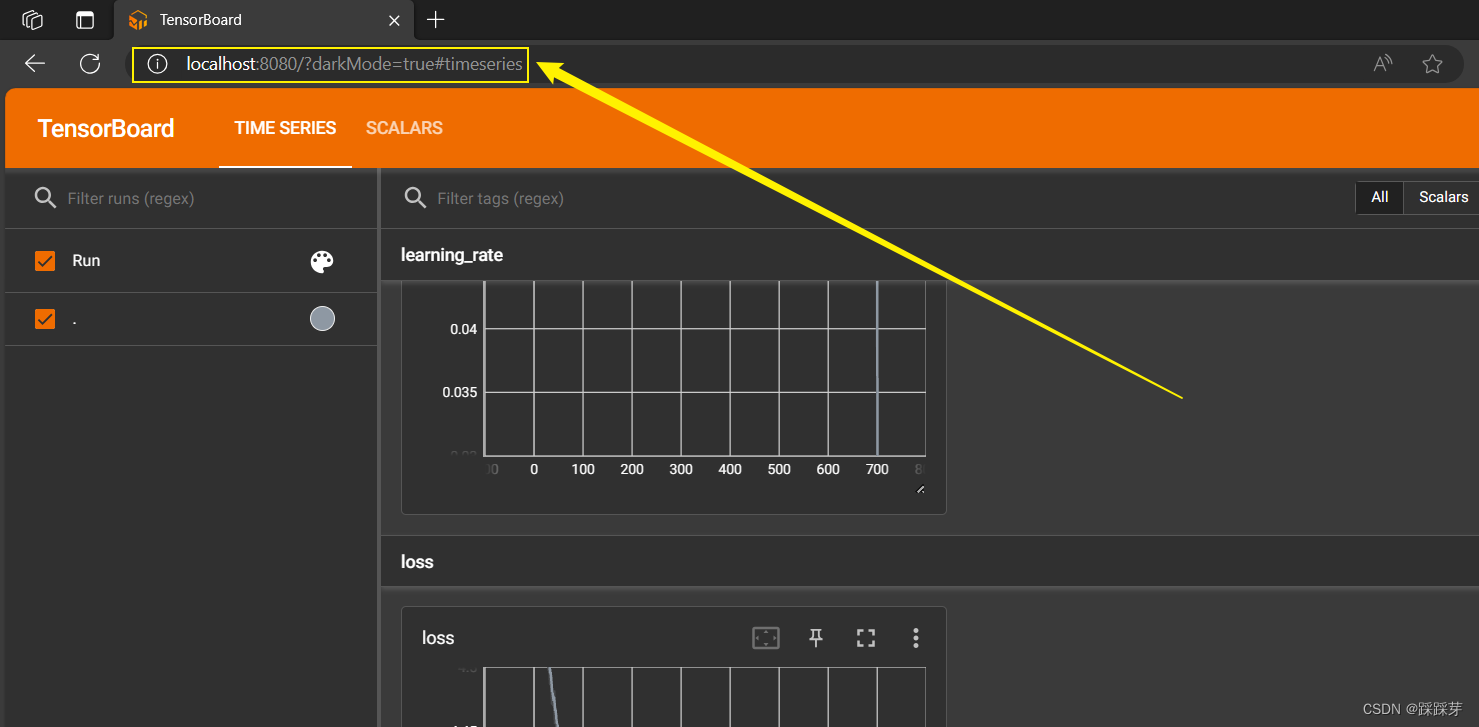The image size is (1479, 727).
Task: Toggle the Run checkbox
Action: [x=45, y=261]
